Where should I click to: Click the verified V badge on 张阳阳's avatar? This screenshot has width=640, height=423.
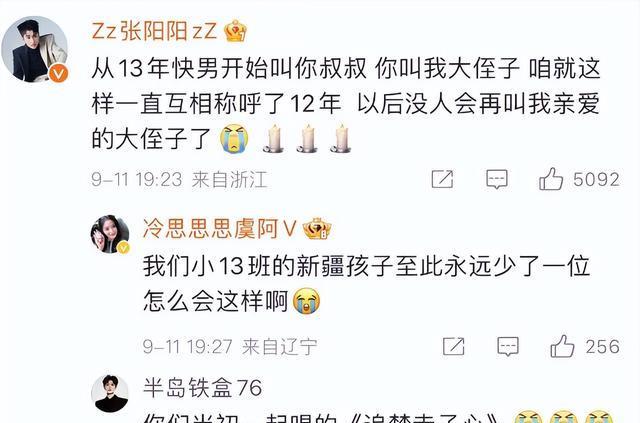click(59, 73)
